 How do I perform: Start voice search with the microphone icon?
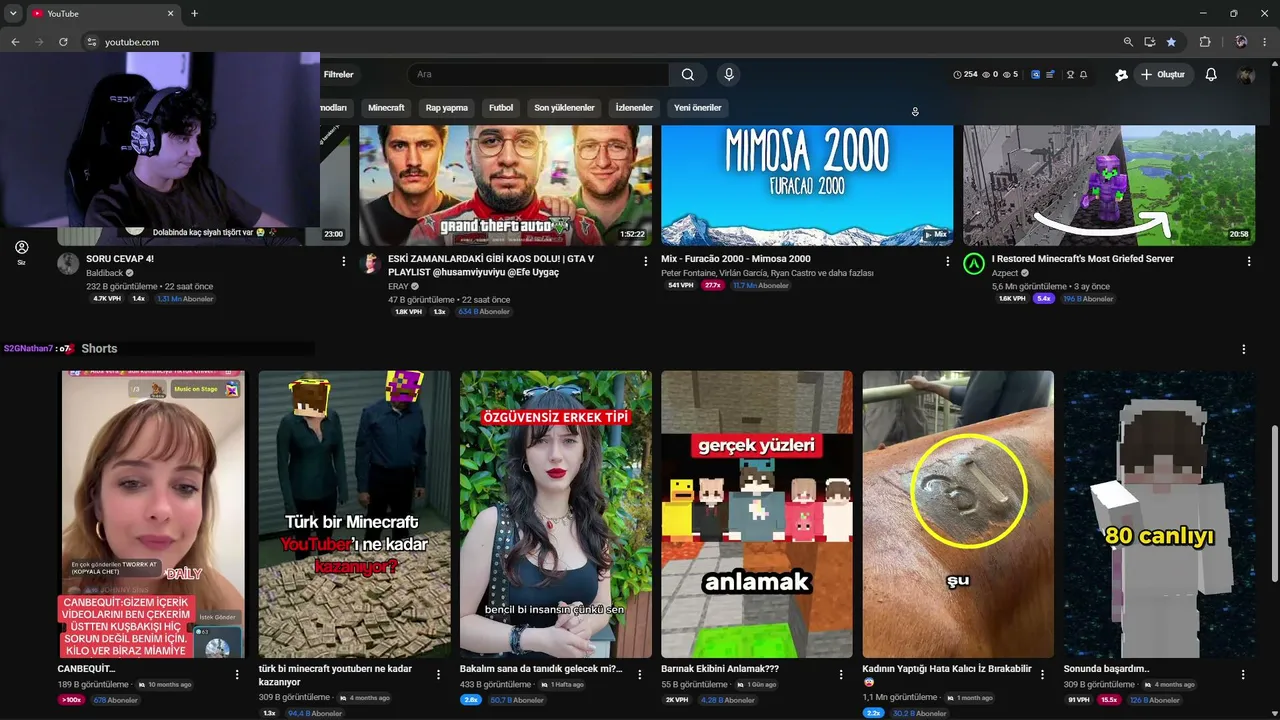tap(729, 74)
